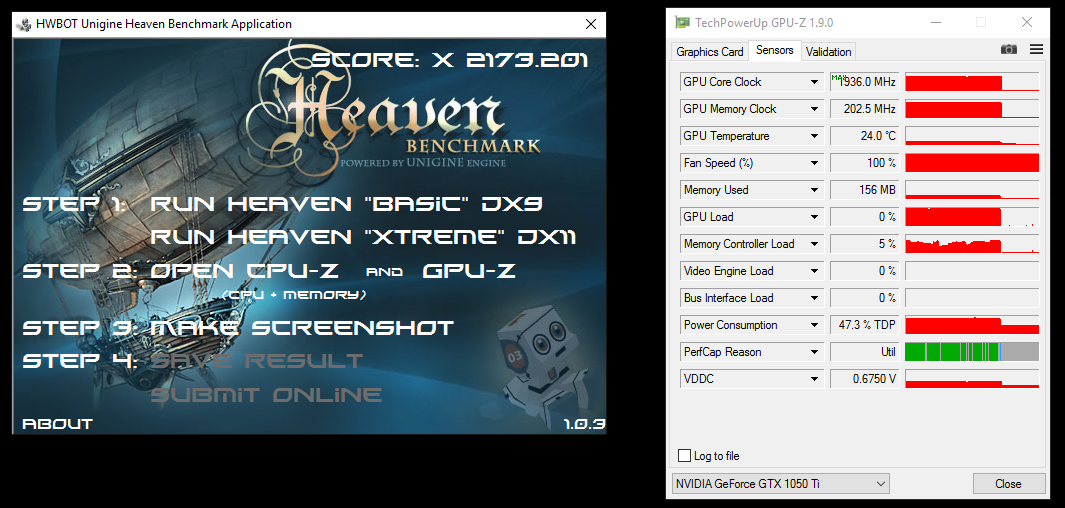Click the GPU-Z title bar app icon
Viewport: 1065px width, 508px height.
click(x=682, y=22)
